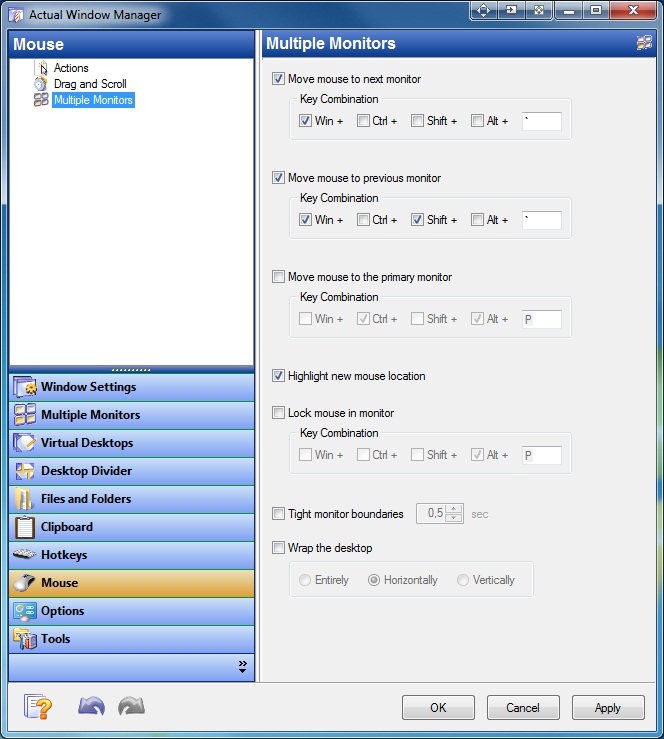Click the arrow-in-box title bar button
This screenshot has width=664, height=739.
point(511,10)
